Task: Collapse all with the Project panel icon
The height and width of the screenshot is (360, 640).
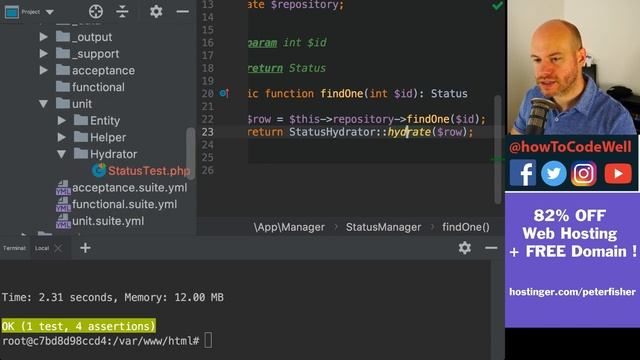Action: point(122,11)
